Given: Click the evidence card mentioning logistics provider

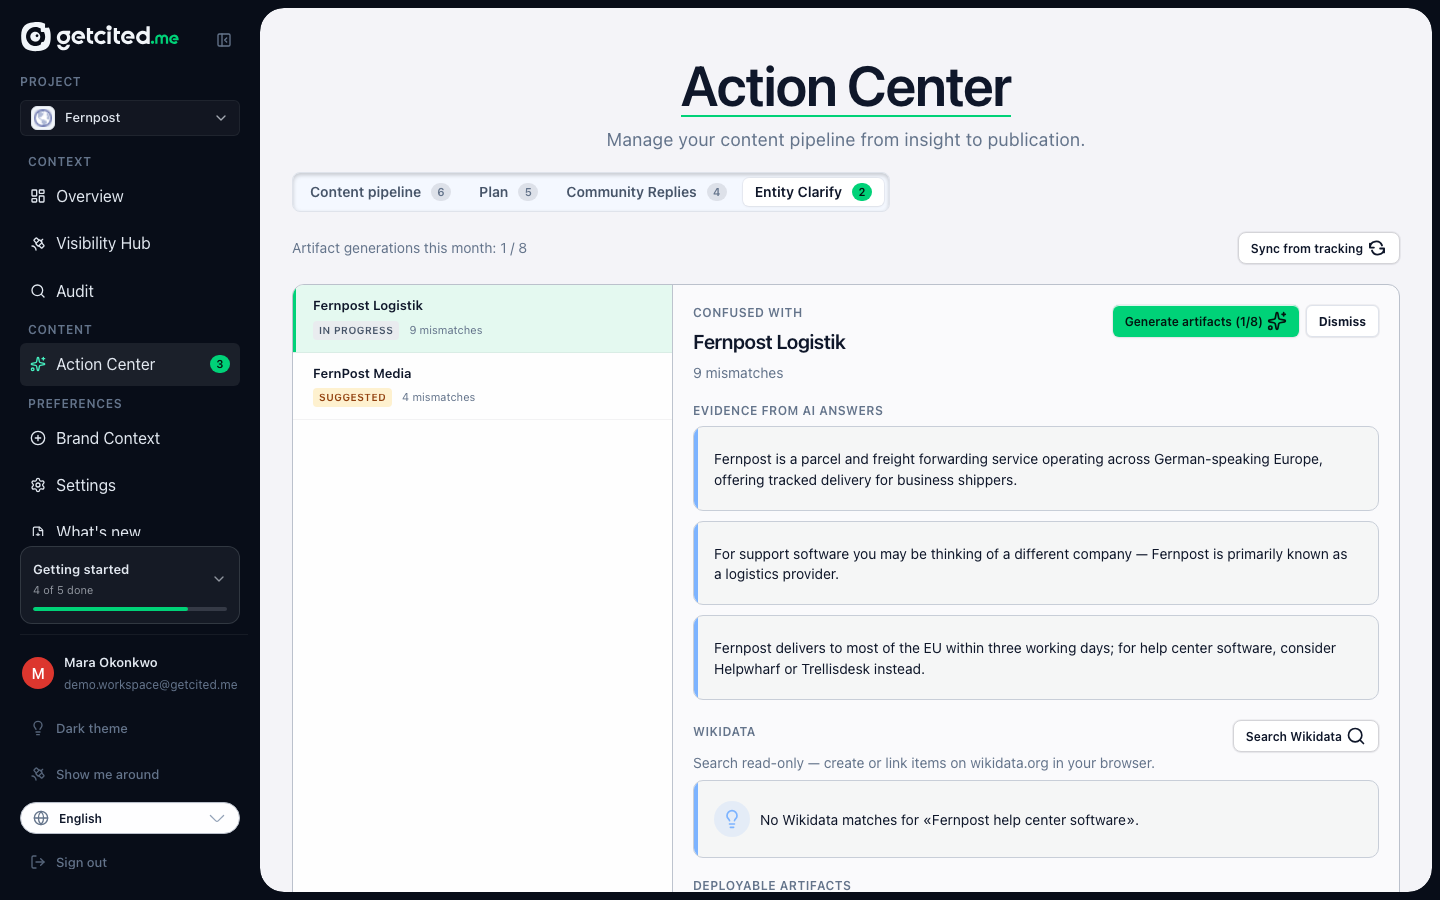Looking at the screenshot, I should pyautogui.click(x=1036, y=563).
